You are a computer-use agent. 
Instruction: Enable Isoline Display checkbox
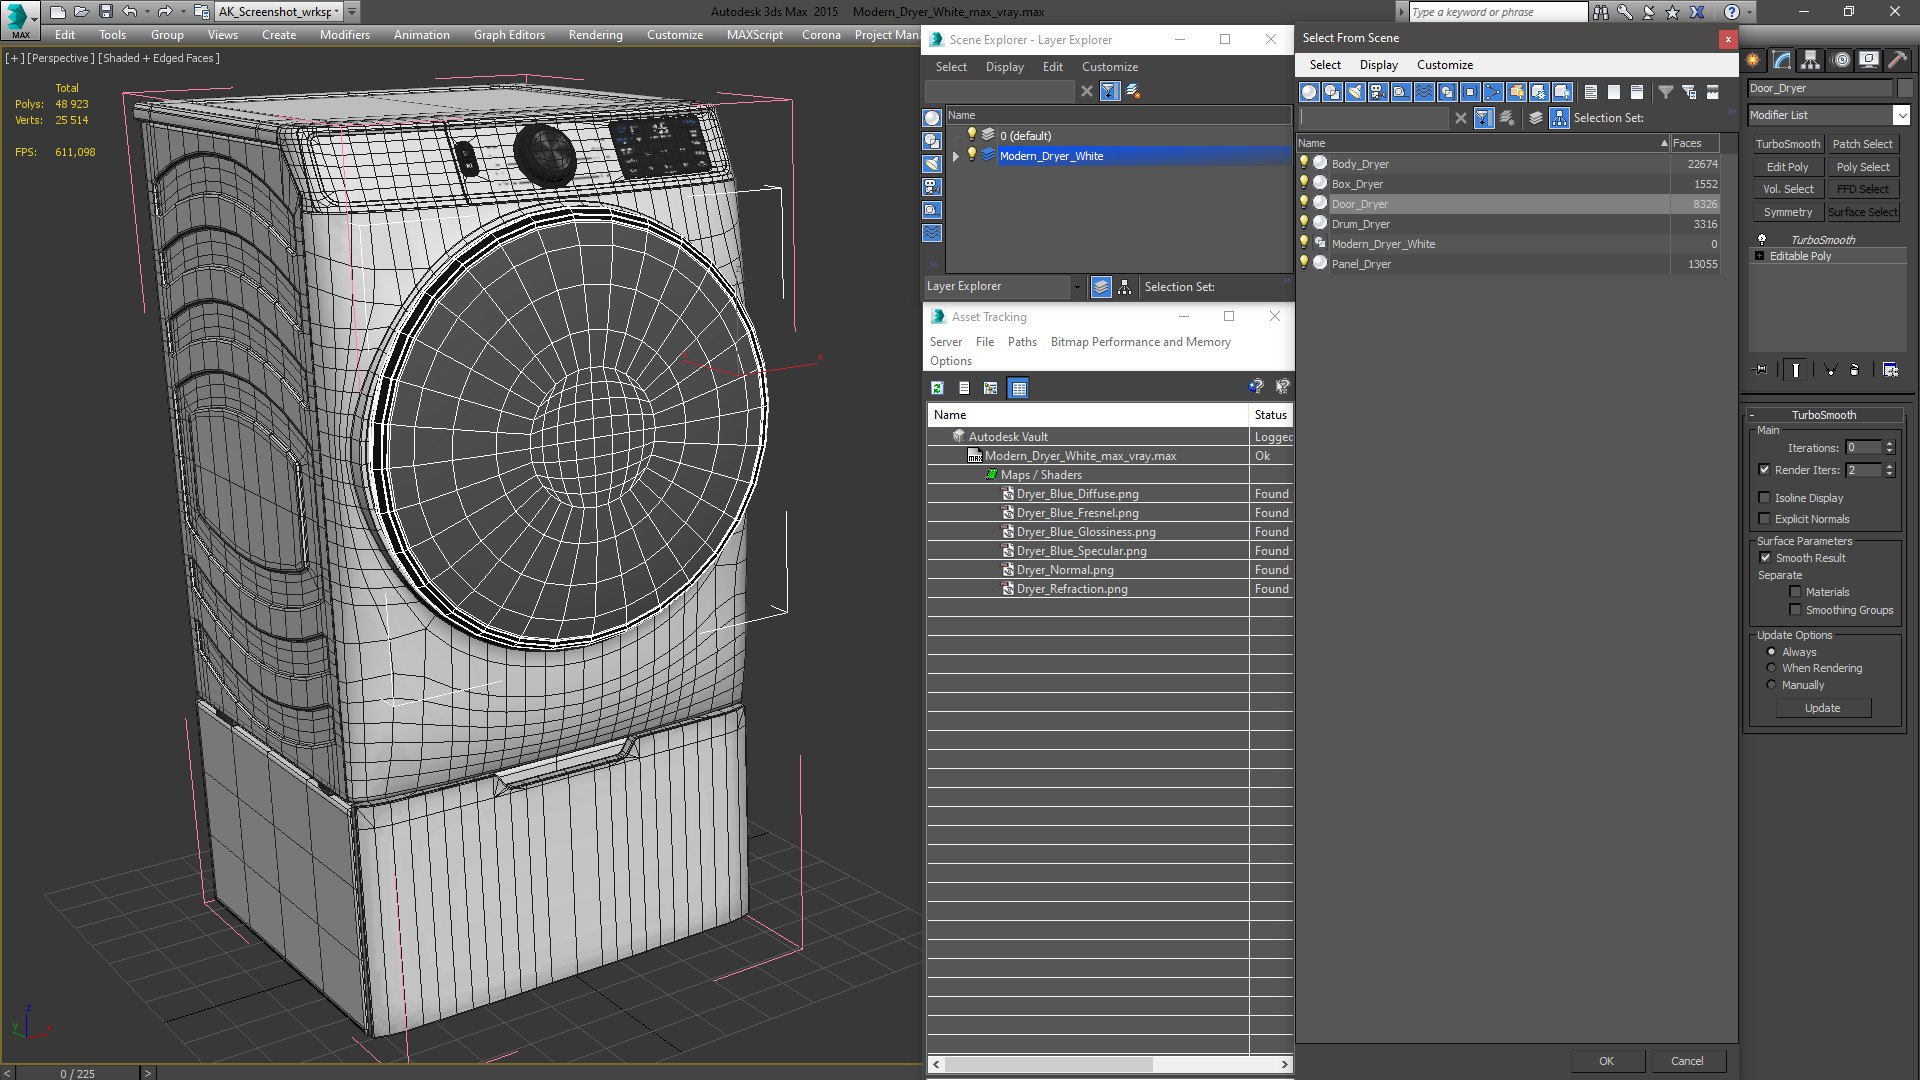pyautogui.click(x=1765, y=498)
